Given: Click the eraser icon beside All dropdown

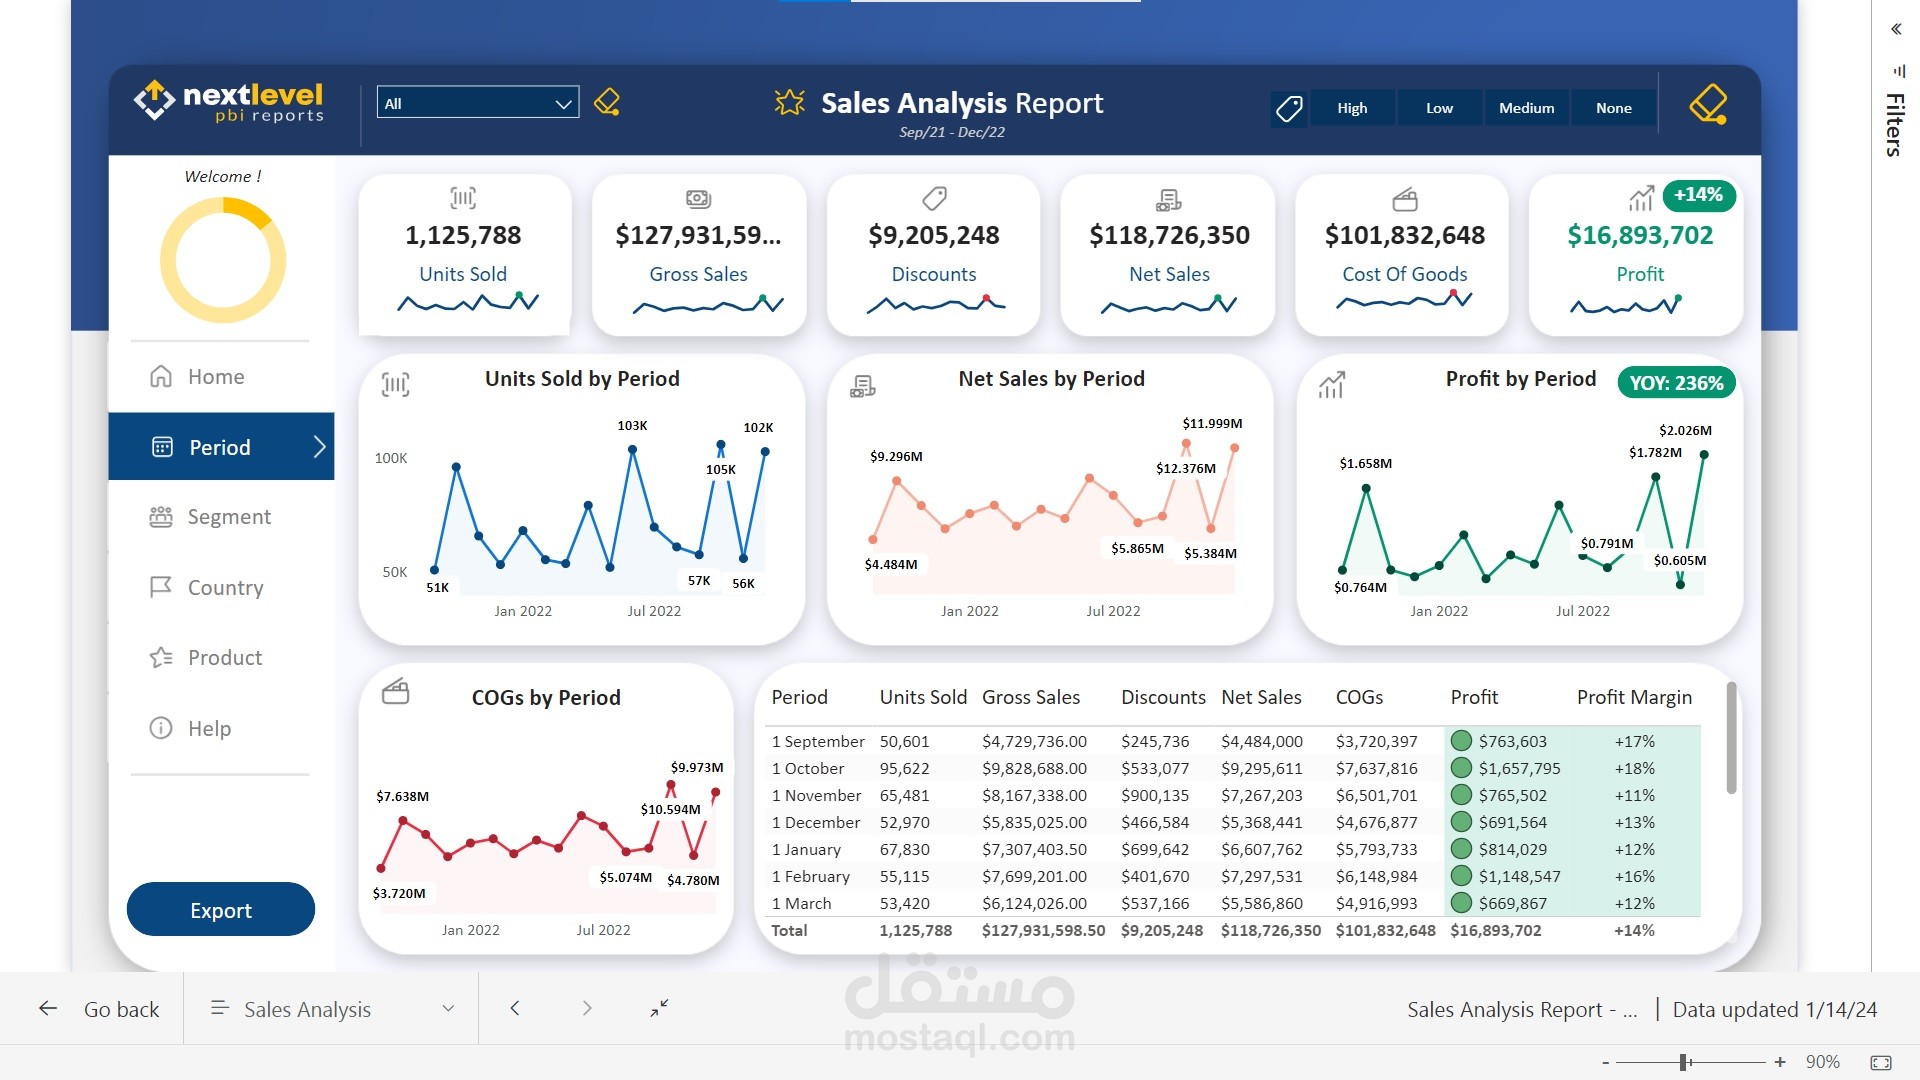Looking at the screenshot, I should (607, 102).
